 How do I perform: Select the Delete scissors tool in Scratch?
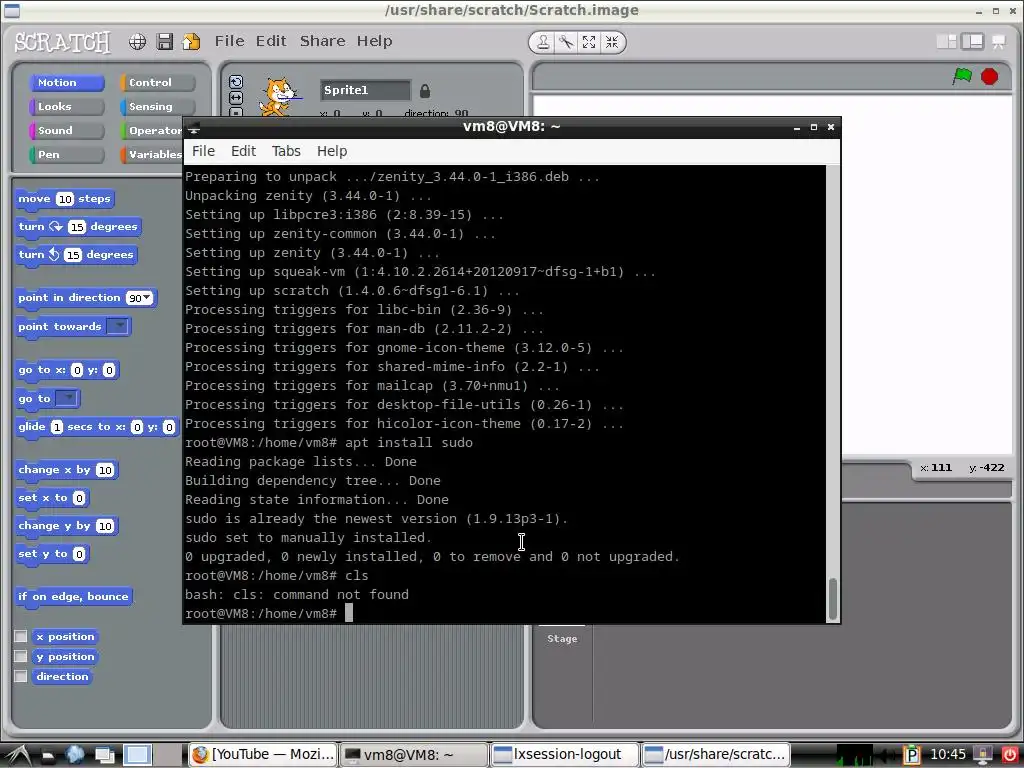pos(566,42)
